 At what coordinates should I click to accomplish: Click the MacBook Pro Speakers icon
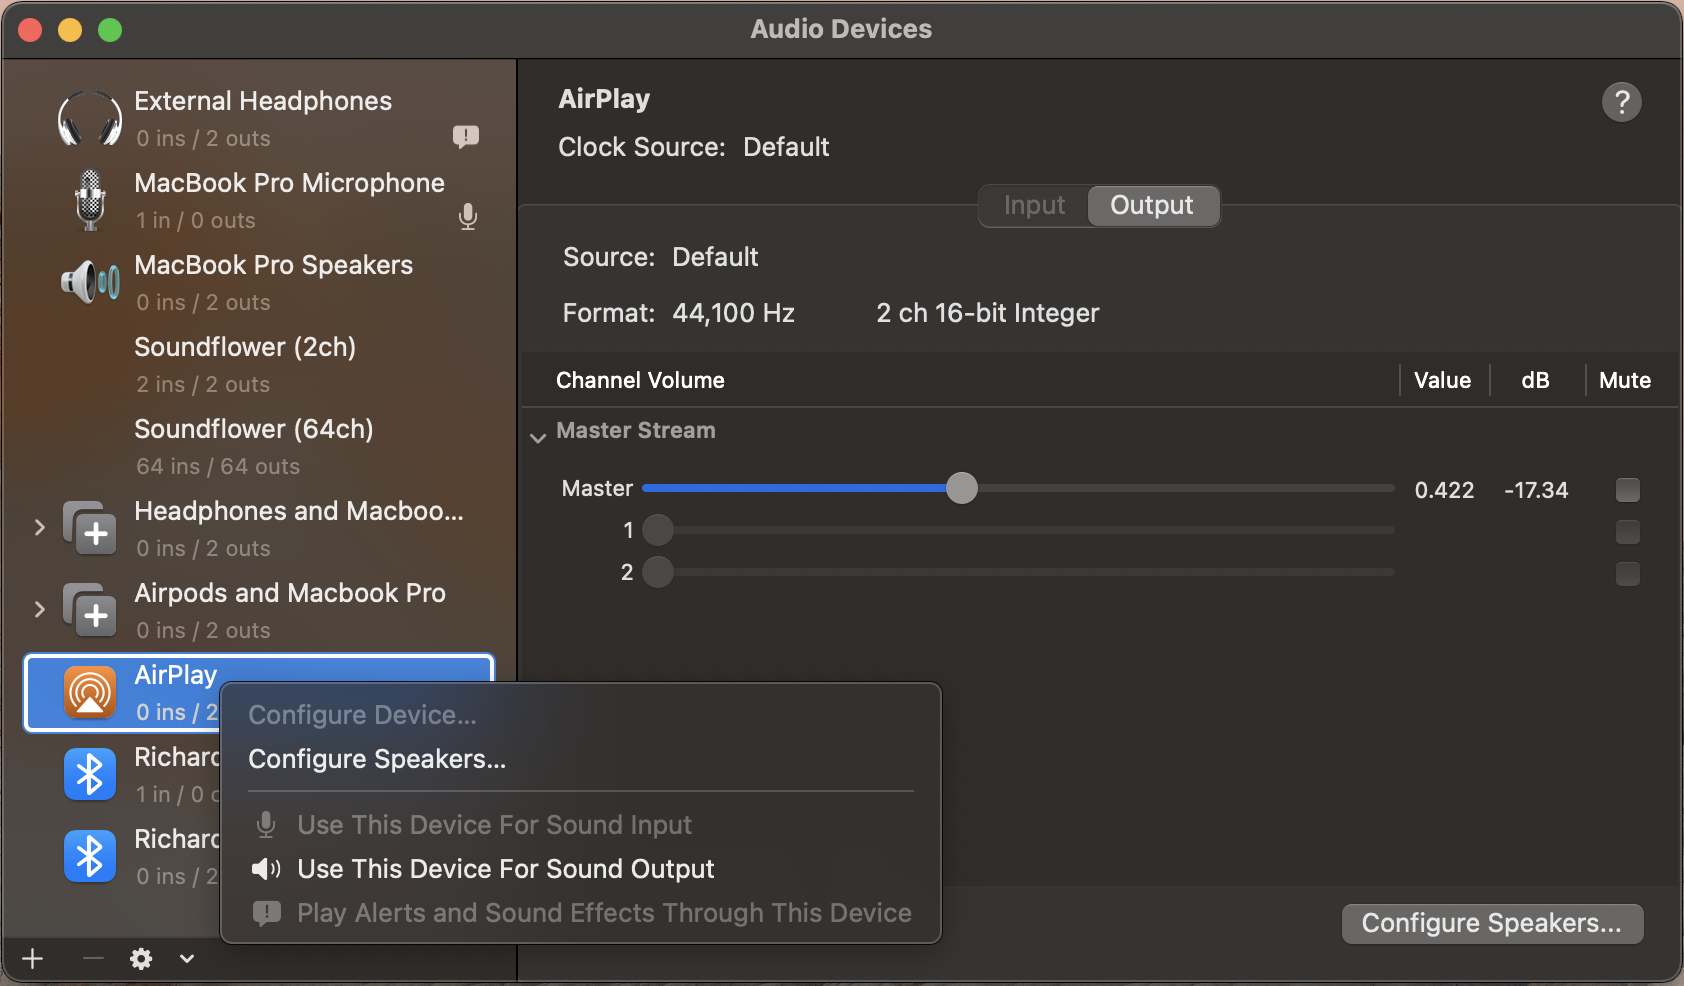tap(90, 283)
